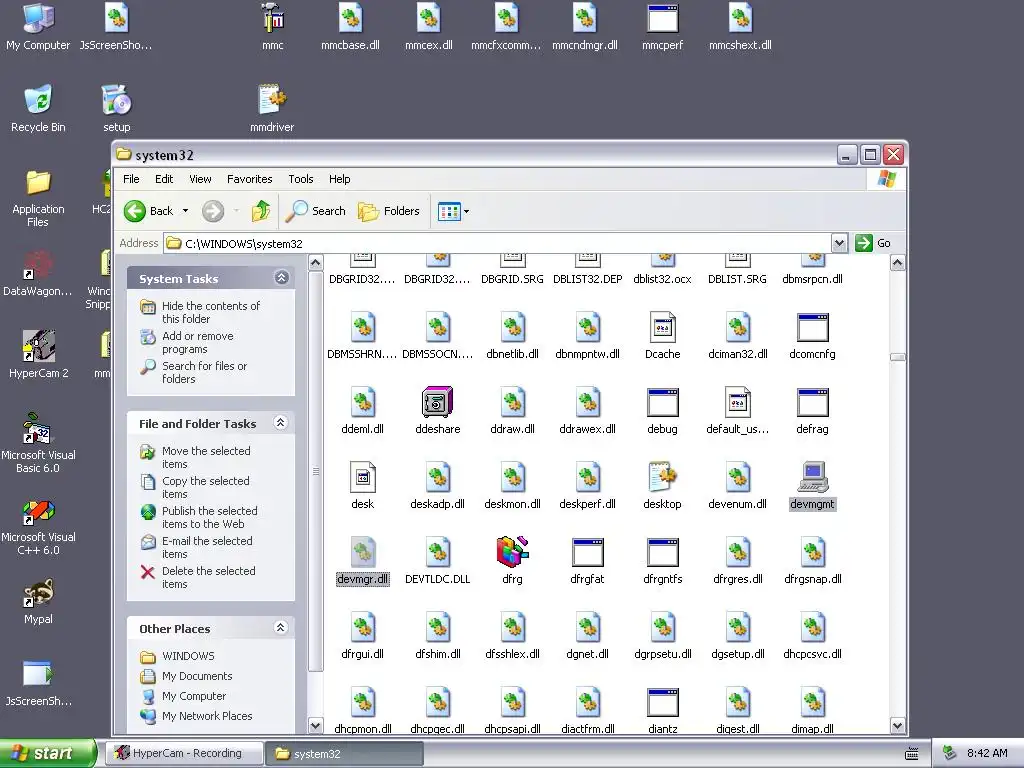
Task: Select the desk control panel file
Action: tap(362, 477)
